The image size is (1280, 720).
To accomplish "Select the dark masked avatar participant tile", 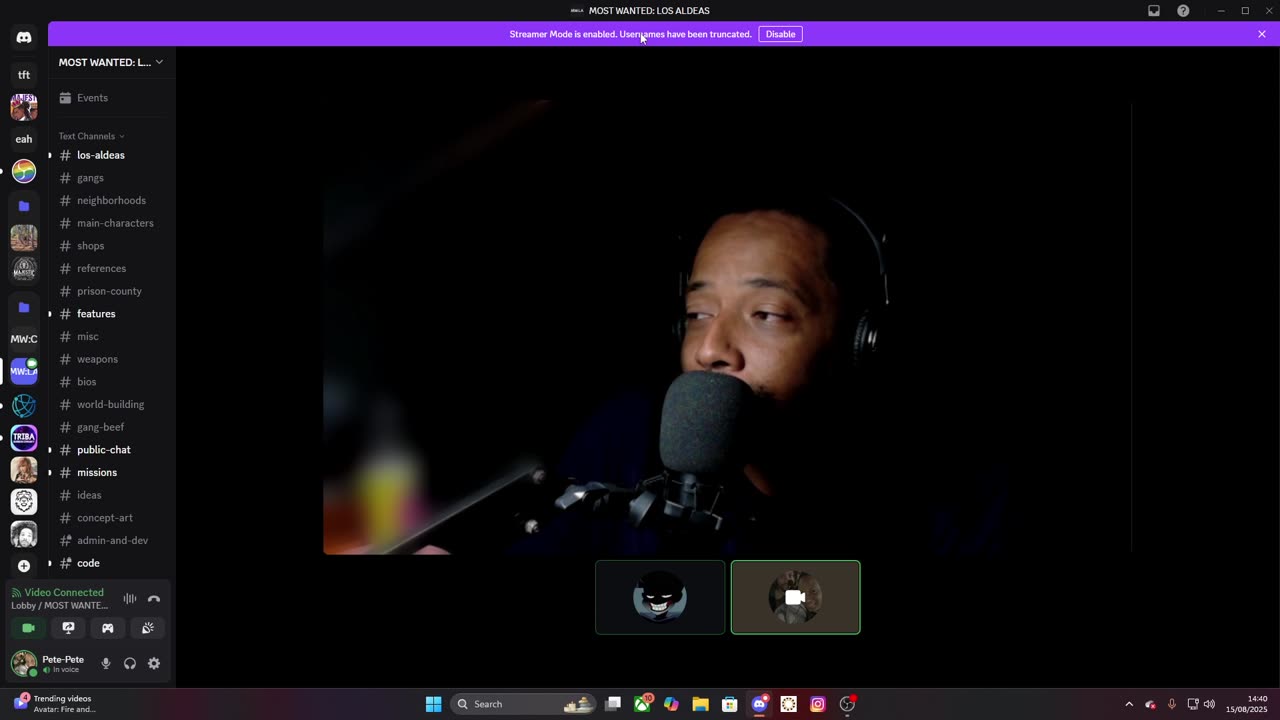I will [660, 597].
